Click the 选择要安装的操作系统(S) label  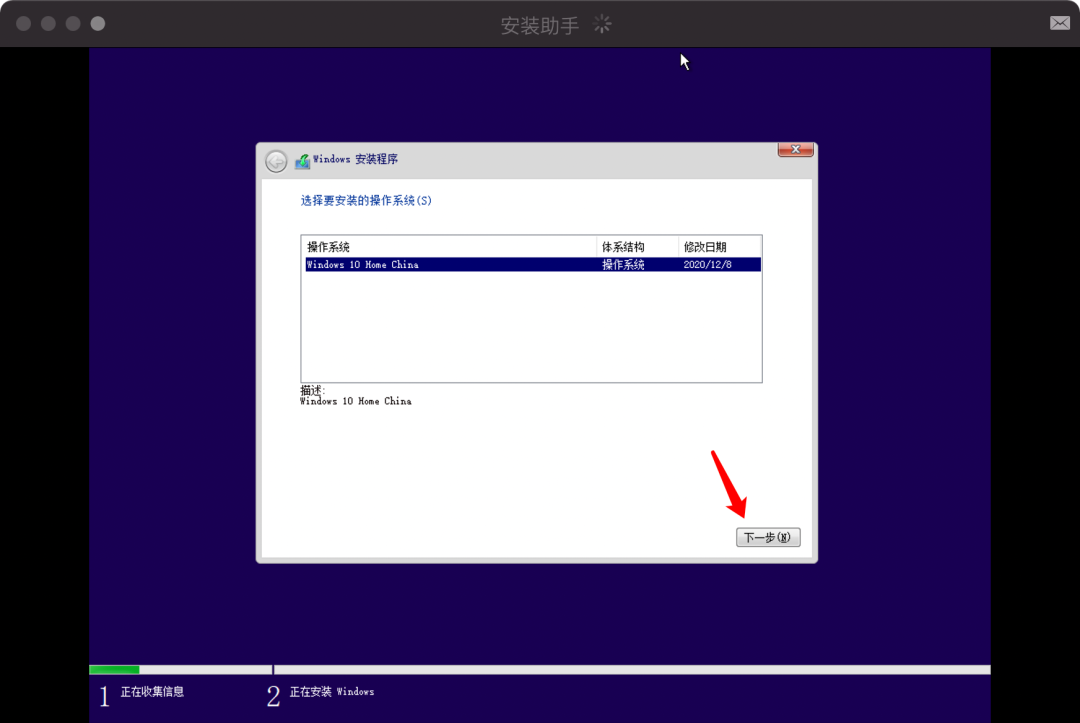coord(366,200)
